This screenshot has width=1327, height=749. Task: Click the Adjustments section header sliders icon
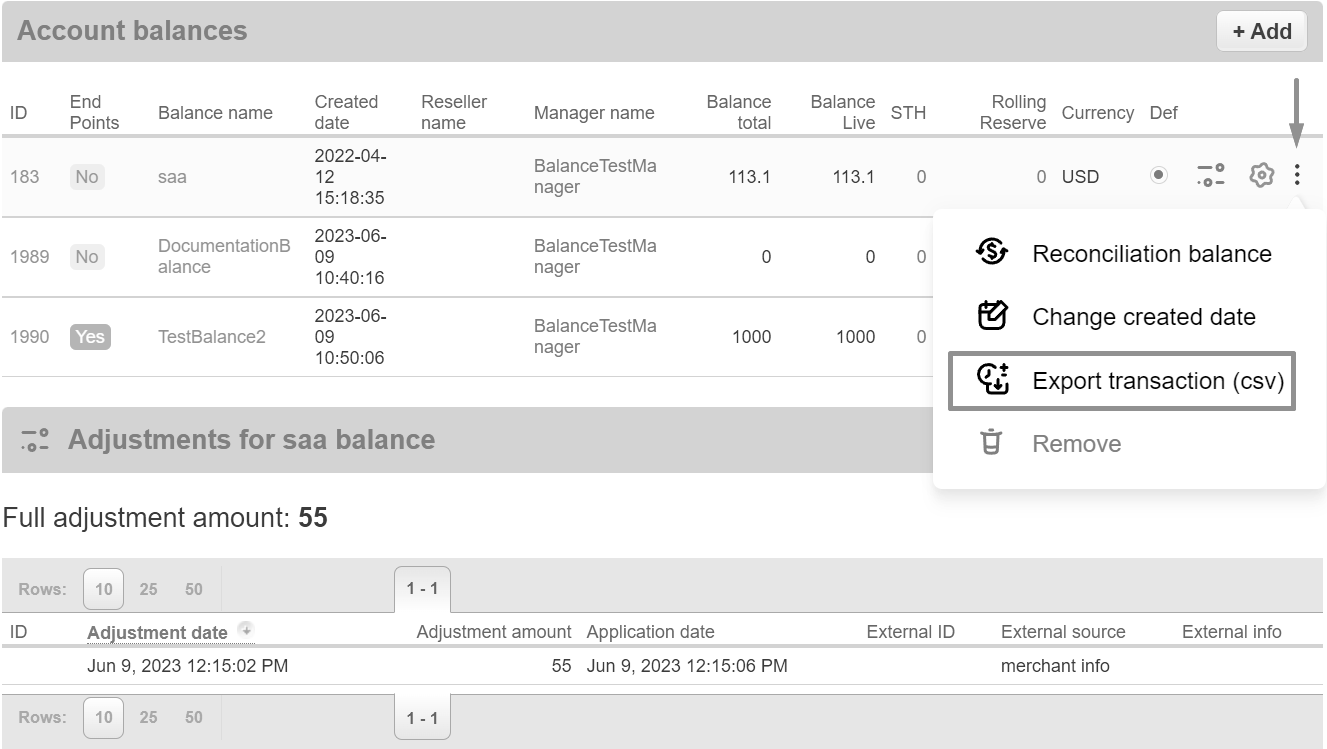(x=35, y=440)
